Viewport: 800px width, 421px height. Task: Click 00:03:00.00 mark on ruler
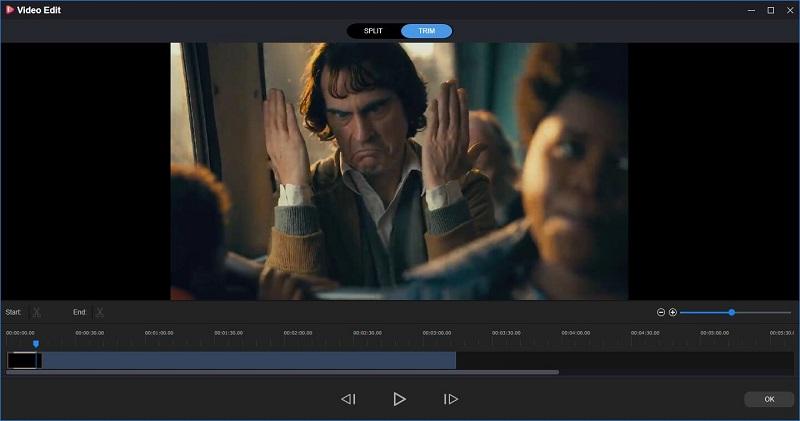[437, 333]
